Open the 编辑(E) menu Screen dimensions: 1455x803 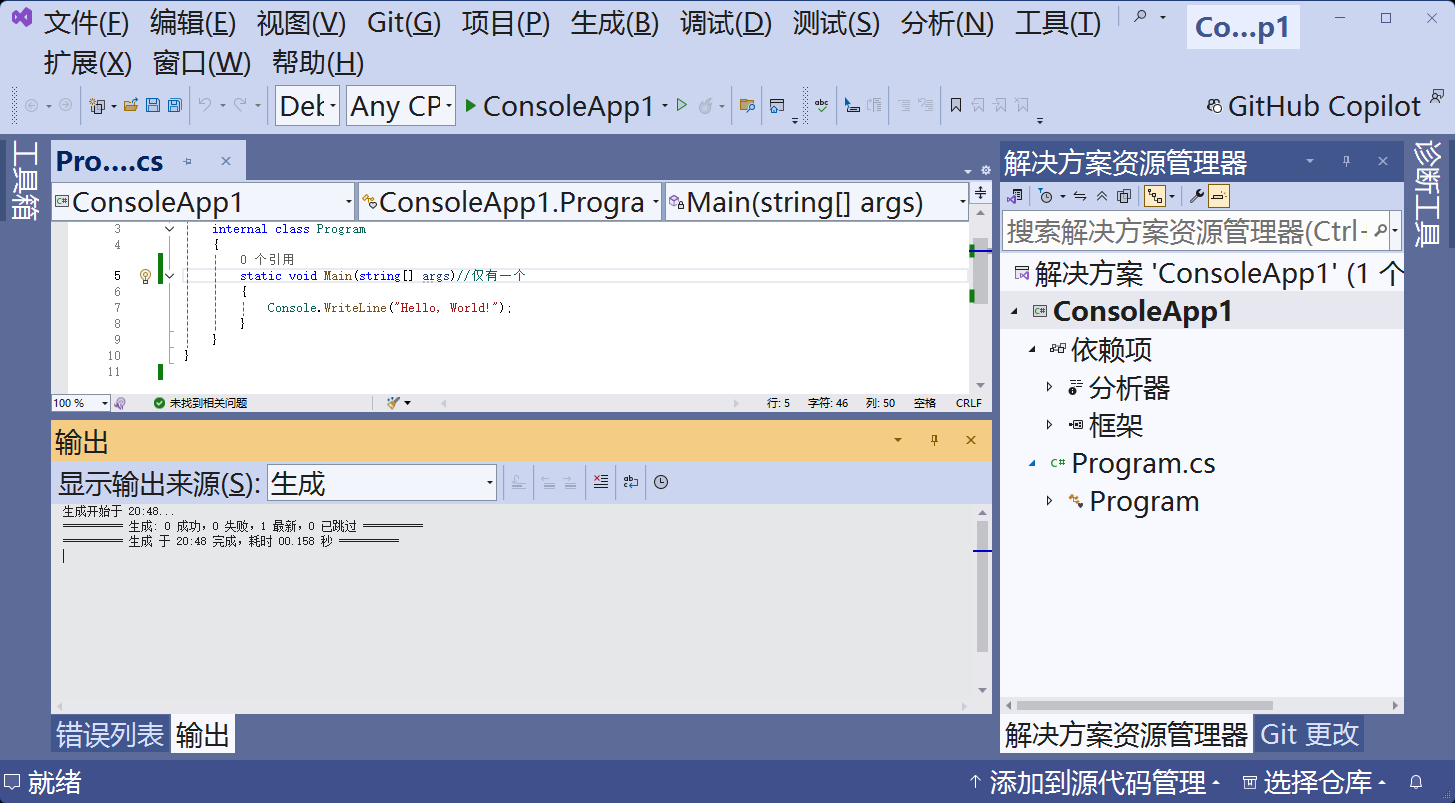193,23
